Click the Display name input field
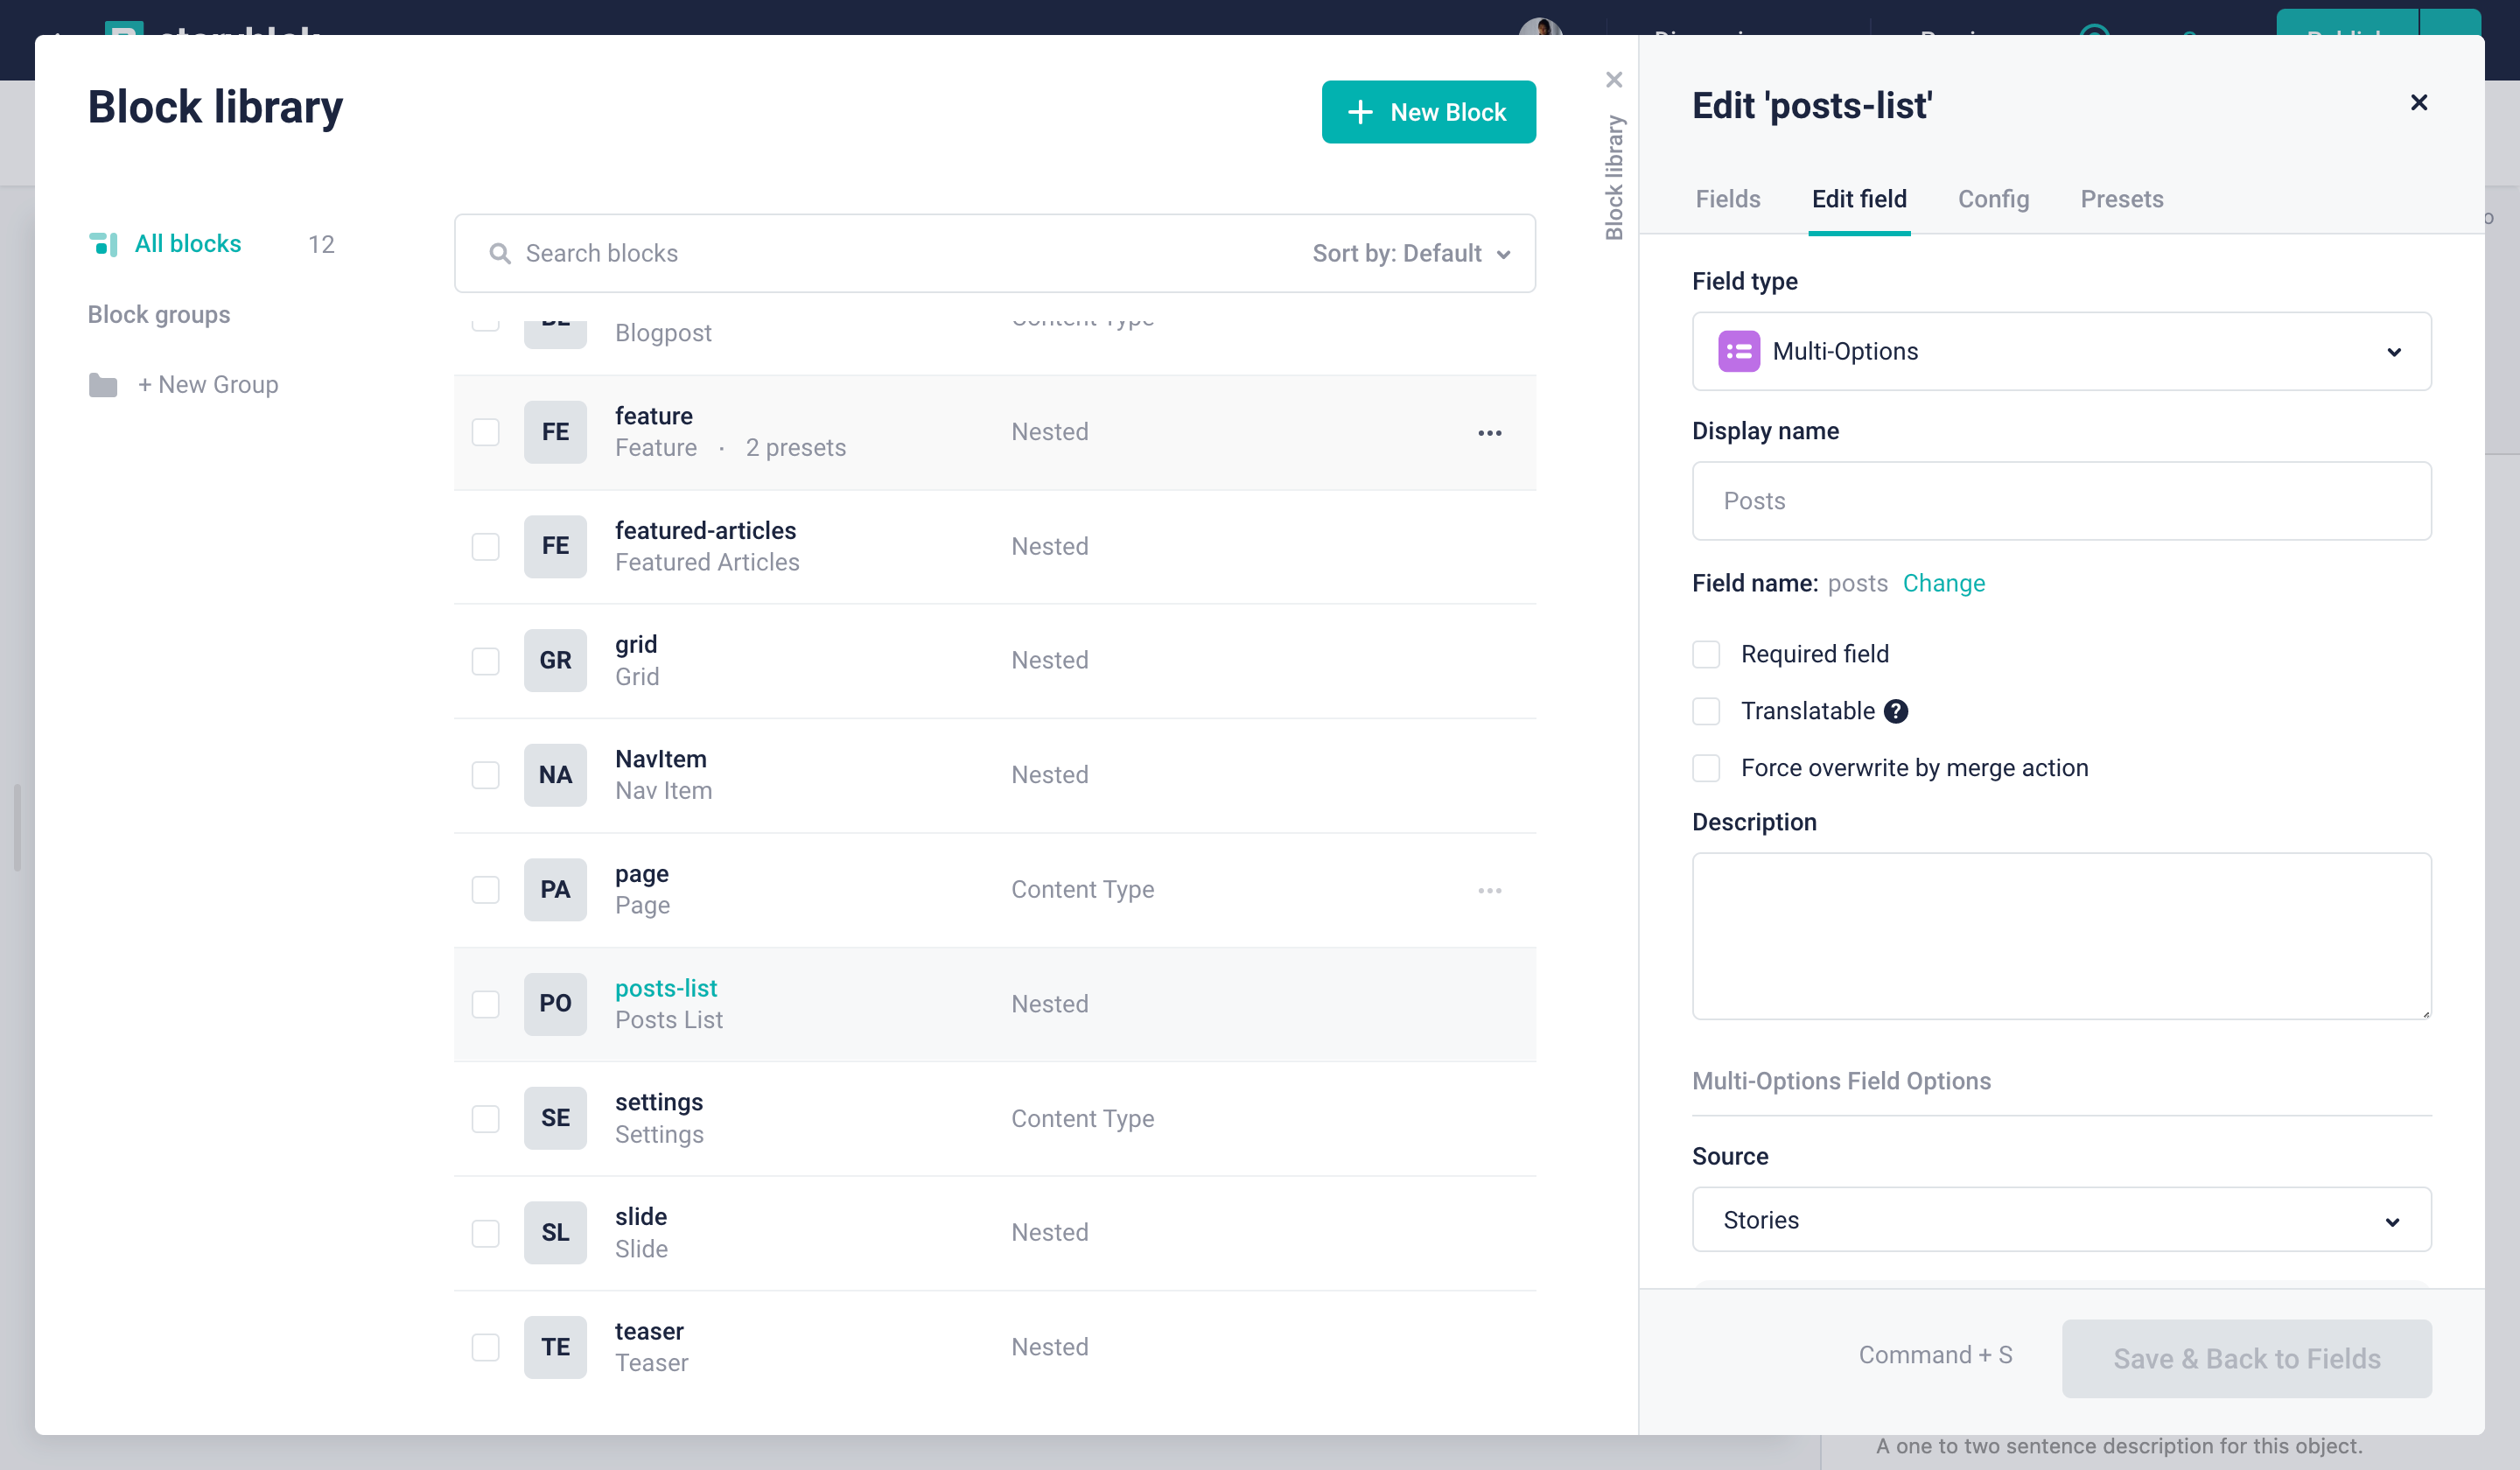Image resolution: width=2520 pixels, height=1470 pixels. coord(2061,501)
